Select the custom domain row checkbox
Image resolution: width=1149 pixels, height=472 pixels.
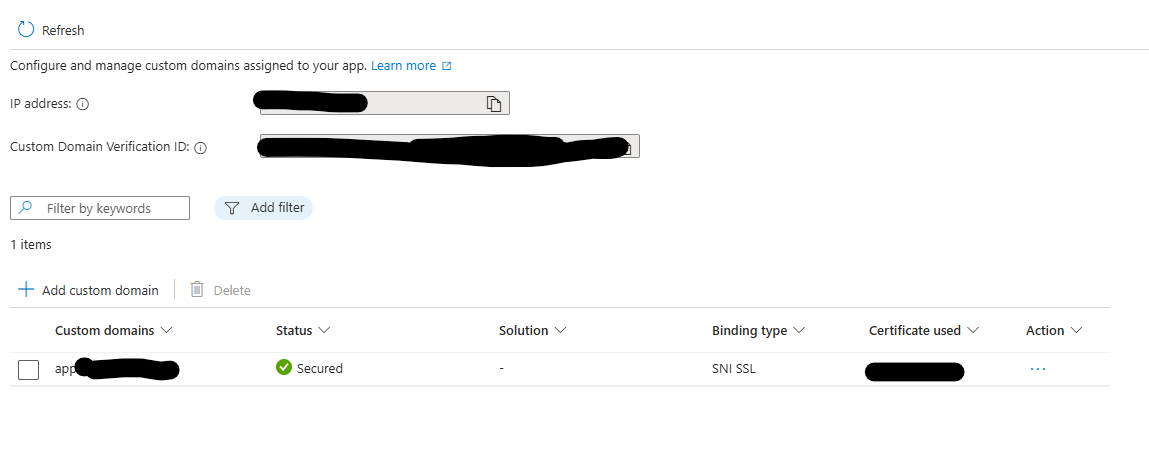tap(29, 369)
